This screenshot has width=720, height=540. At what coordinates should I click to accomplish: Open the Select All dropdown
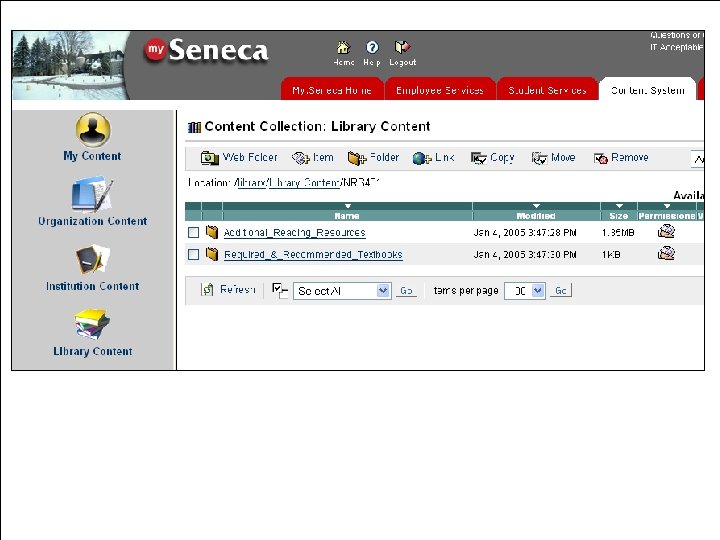click(342, 291)
